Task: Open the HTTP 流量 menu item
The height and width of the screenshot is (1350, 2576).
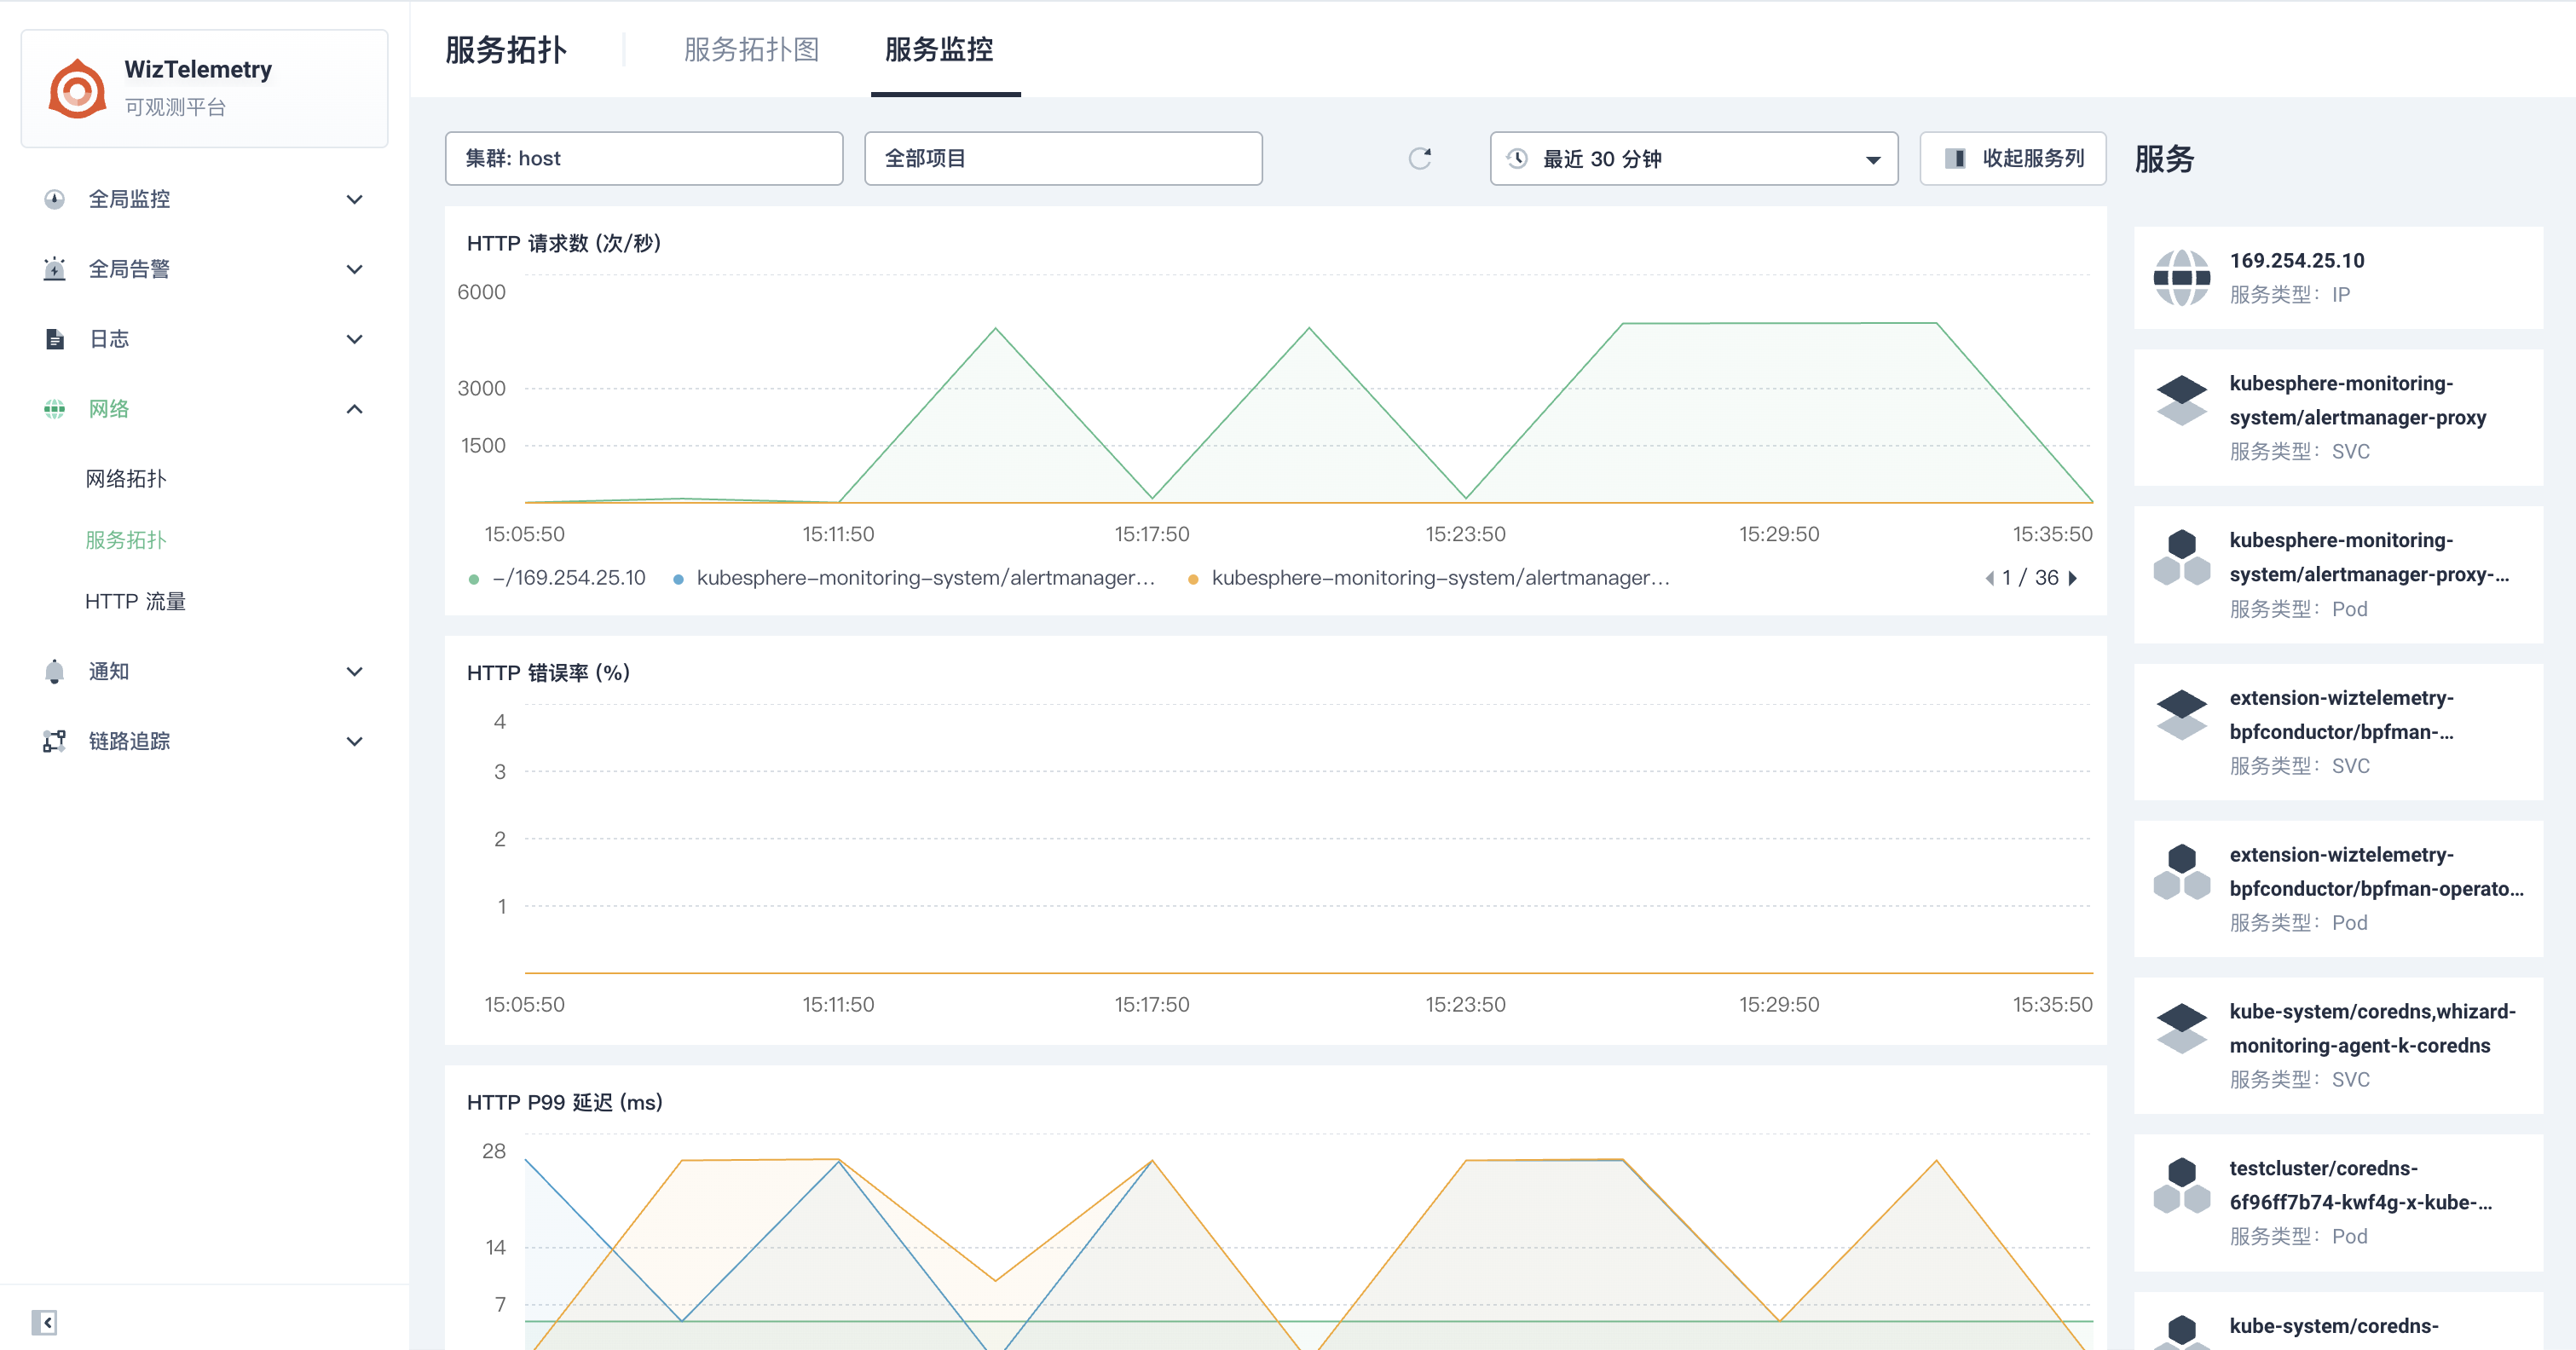Action: click(x=135, y=601)
